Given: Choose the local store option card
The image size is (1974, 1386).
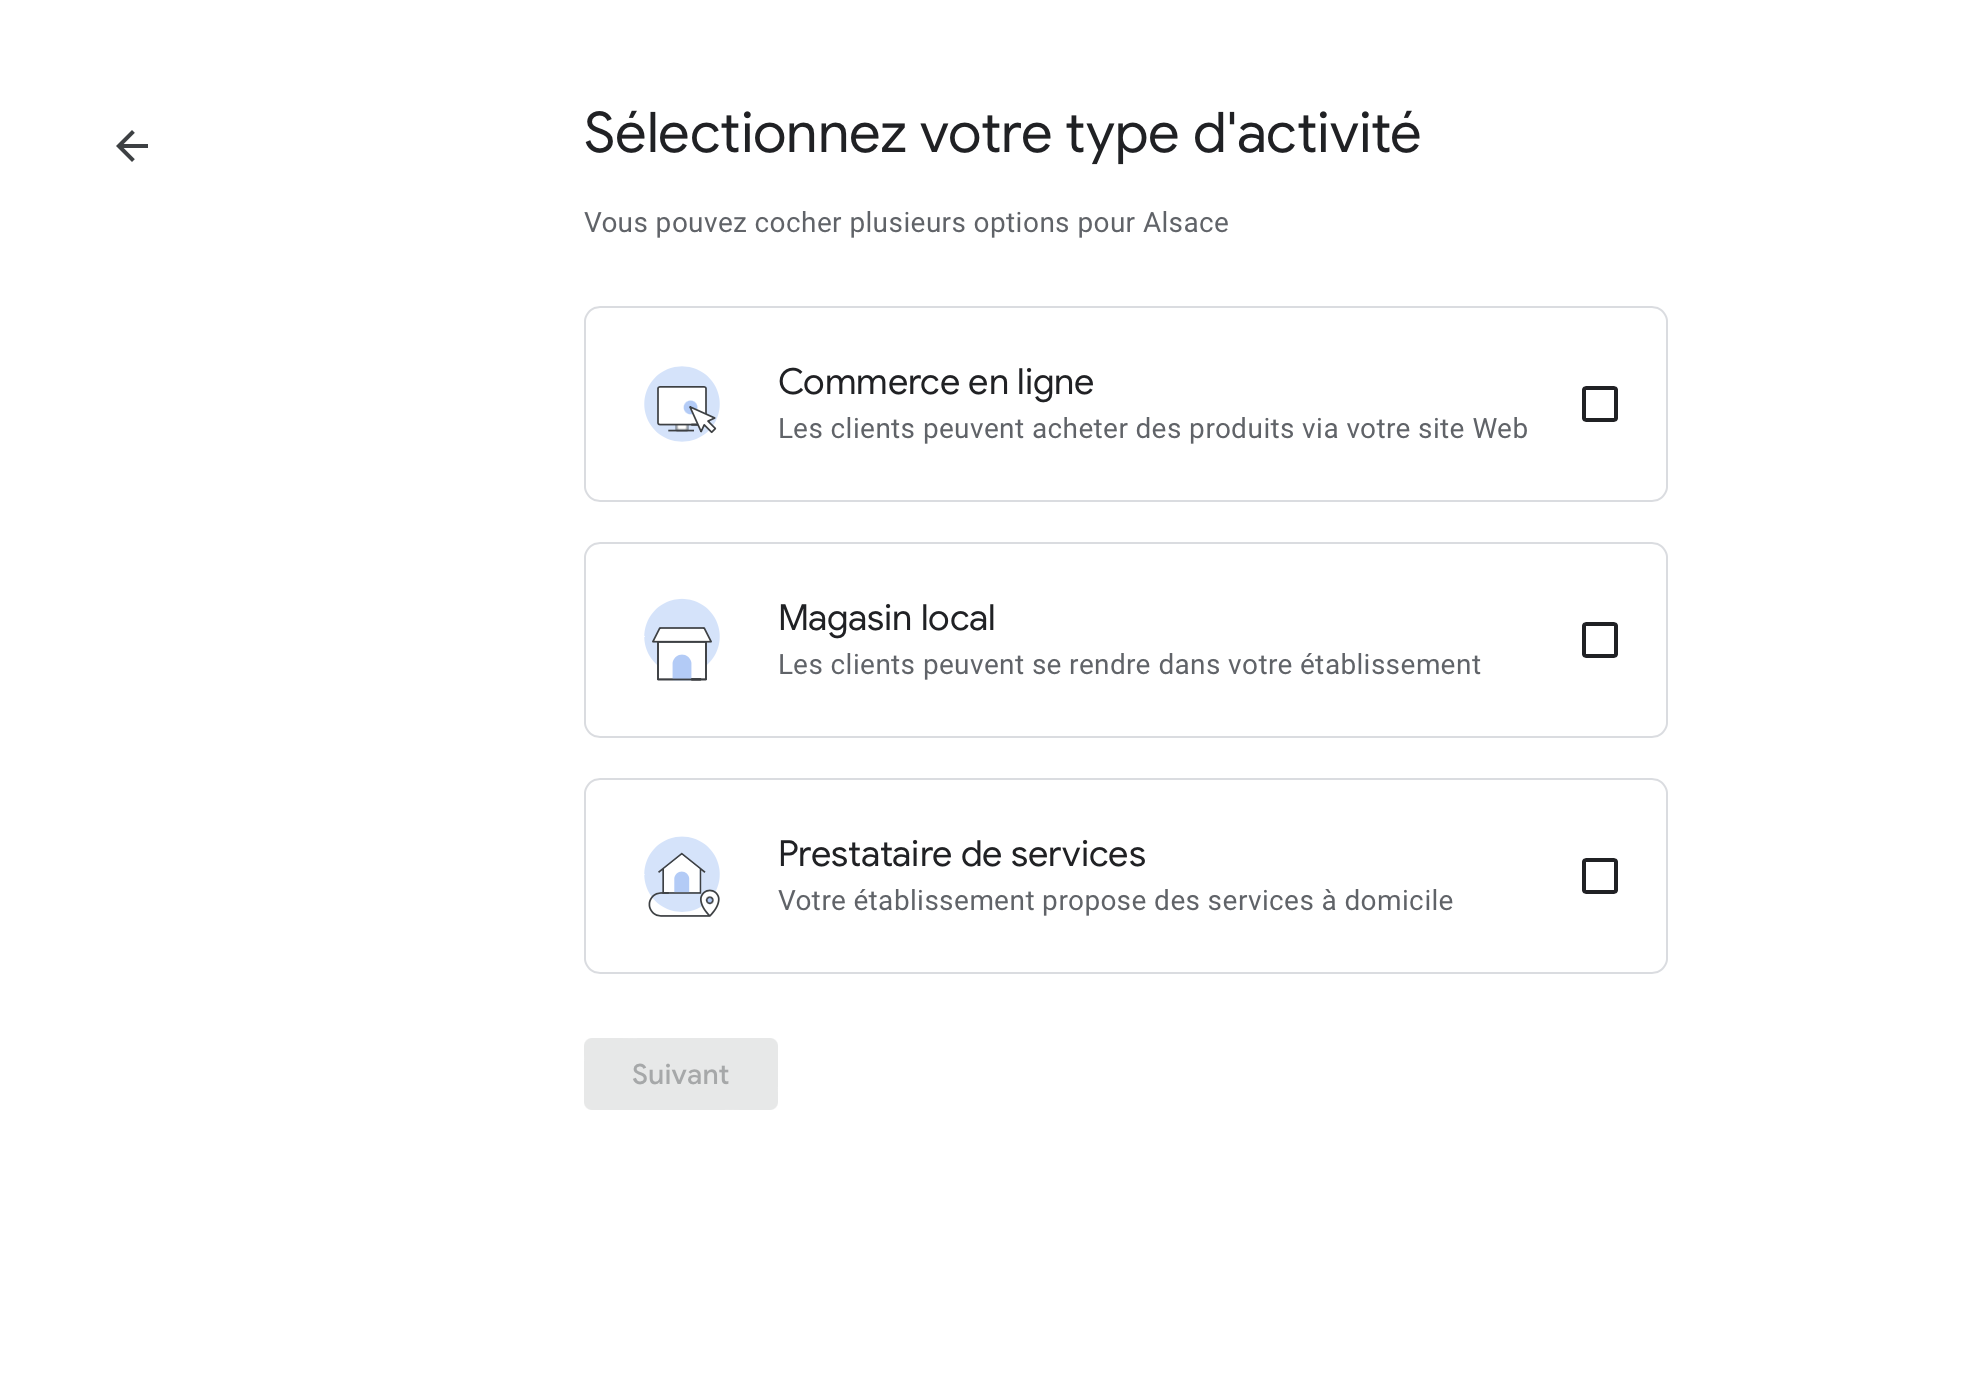Looking at the screenshot, I should (x=1125, y=706).
